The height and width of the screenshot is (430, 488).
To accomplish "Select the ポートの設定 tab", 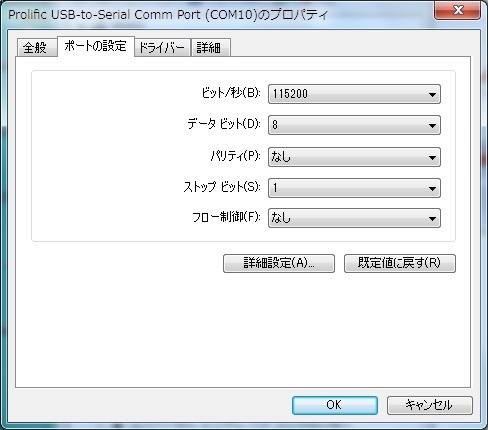I will 96,46.
